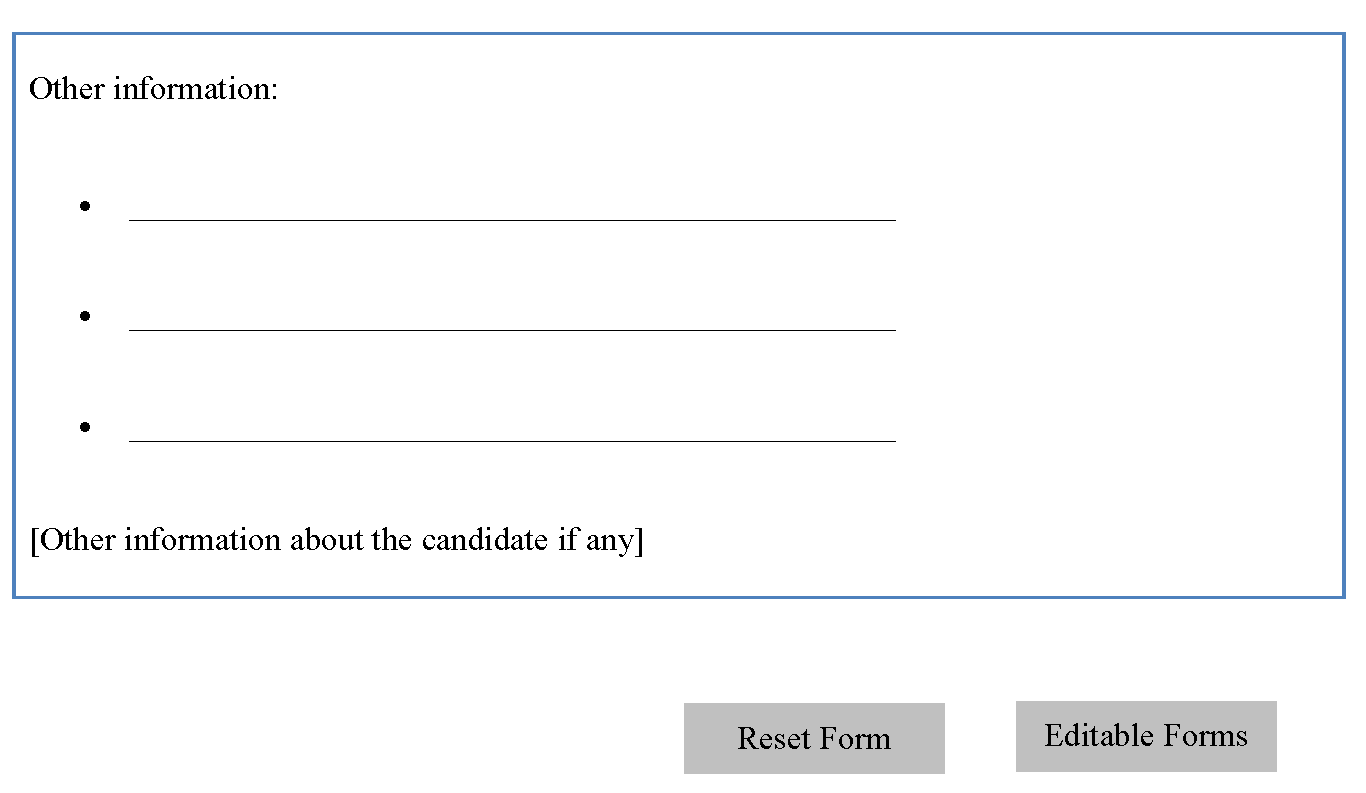Click the opening bracket "[Other" in the hint
Viewport: 1366px width, 793px height.
(73, 540)
